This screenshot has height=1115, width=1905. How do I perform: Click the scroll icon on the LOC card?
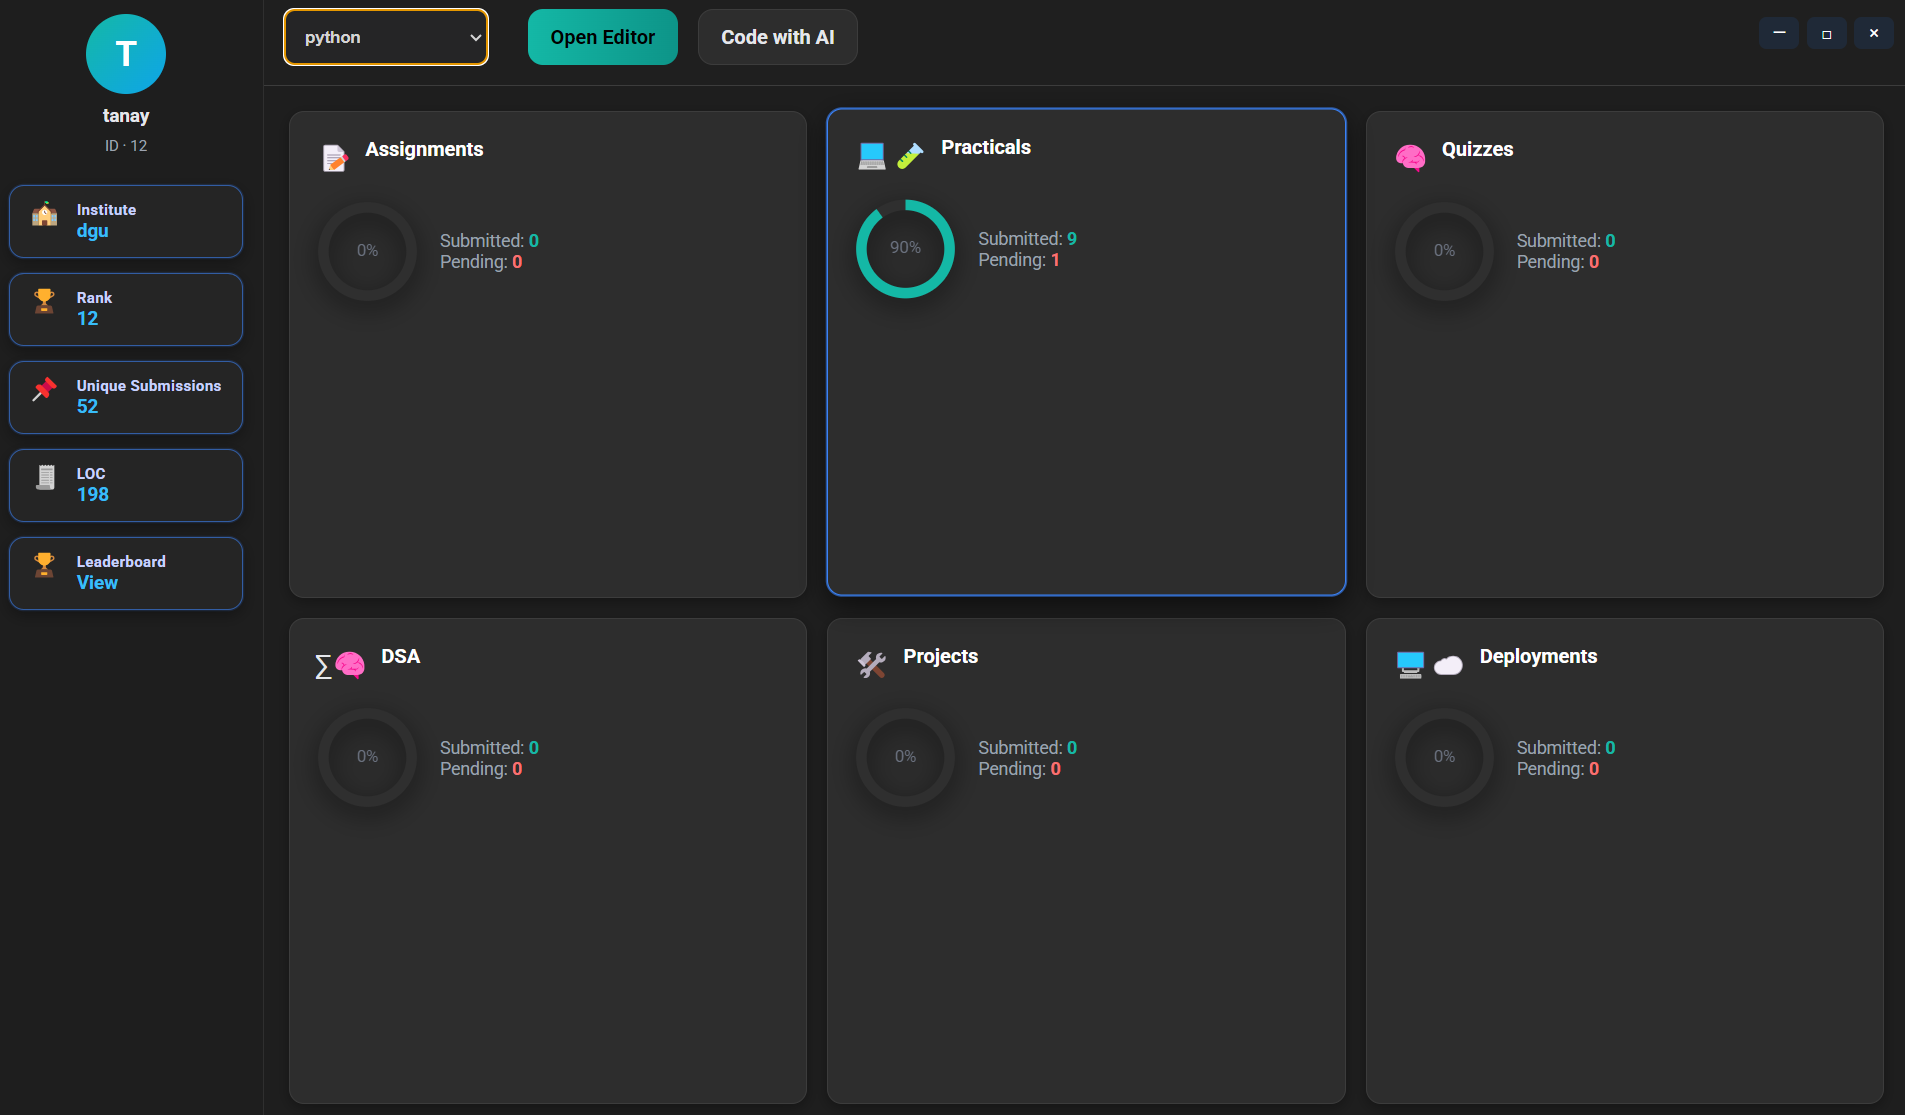tap(44, 477)
